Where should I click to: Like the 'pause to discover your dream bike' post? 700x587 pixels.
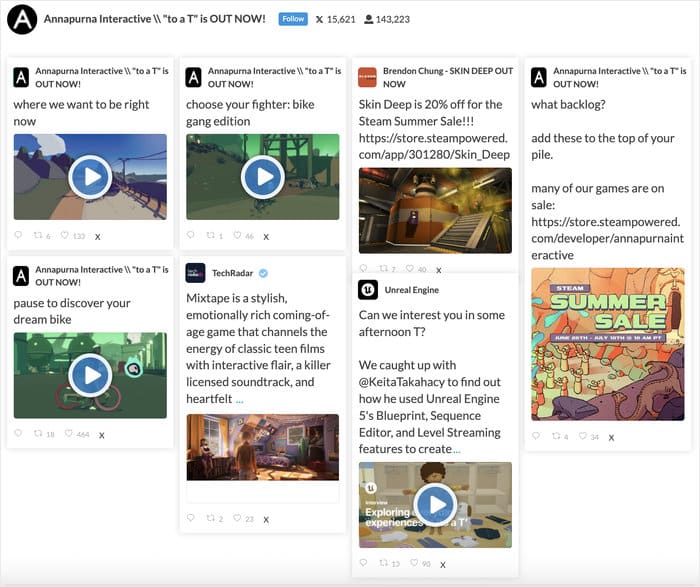[x=68, y=433]
